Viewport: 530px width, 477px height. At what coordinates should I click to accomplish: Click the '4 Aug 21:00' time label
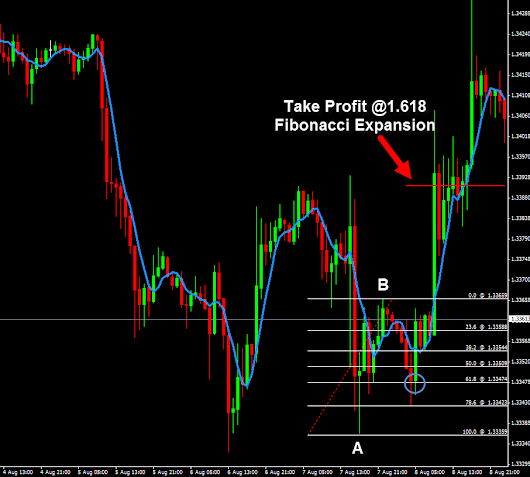(x=55, y=472)
